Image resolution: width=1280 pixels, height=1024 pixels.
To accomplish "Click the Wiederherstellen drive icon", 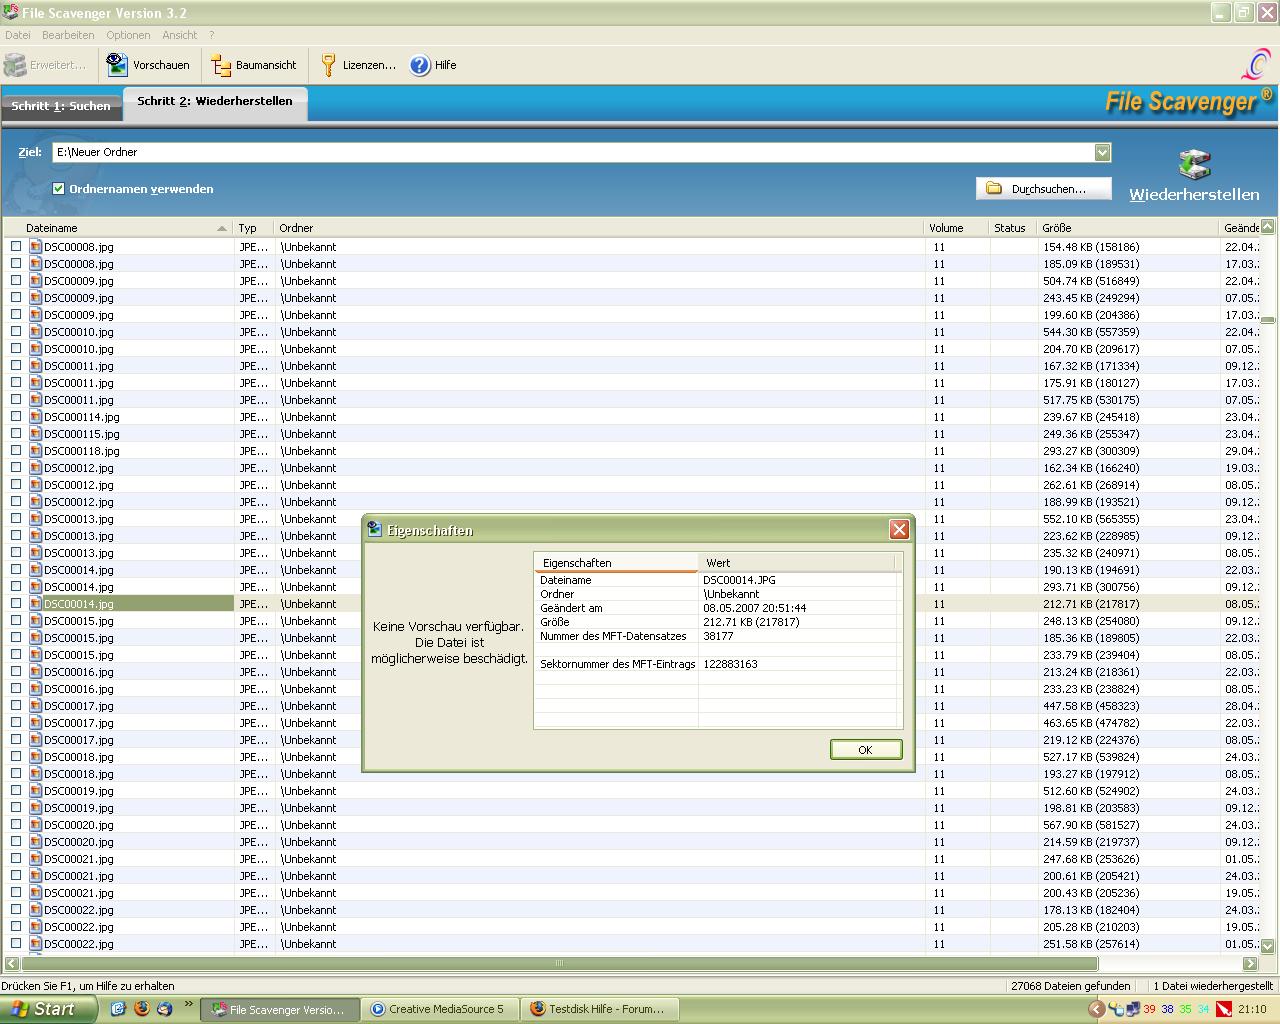I will pyautogui.click(x=1194, y=165).
